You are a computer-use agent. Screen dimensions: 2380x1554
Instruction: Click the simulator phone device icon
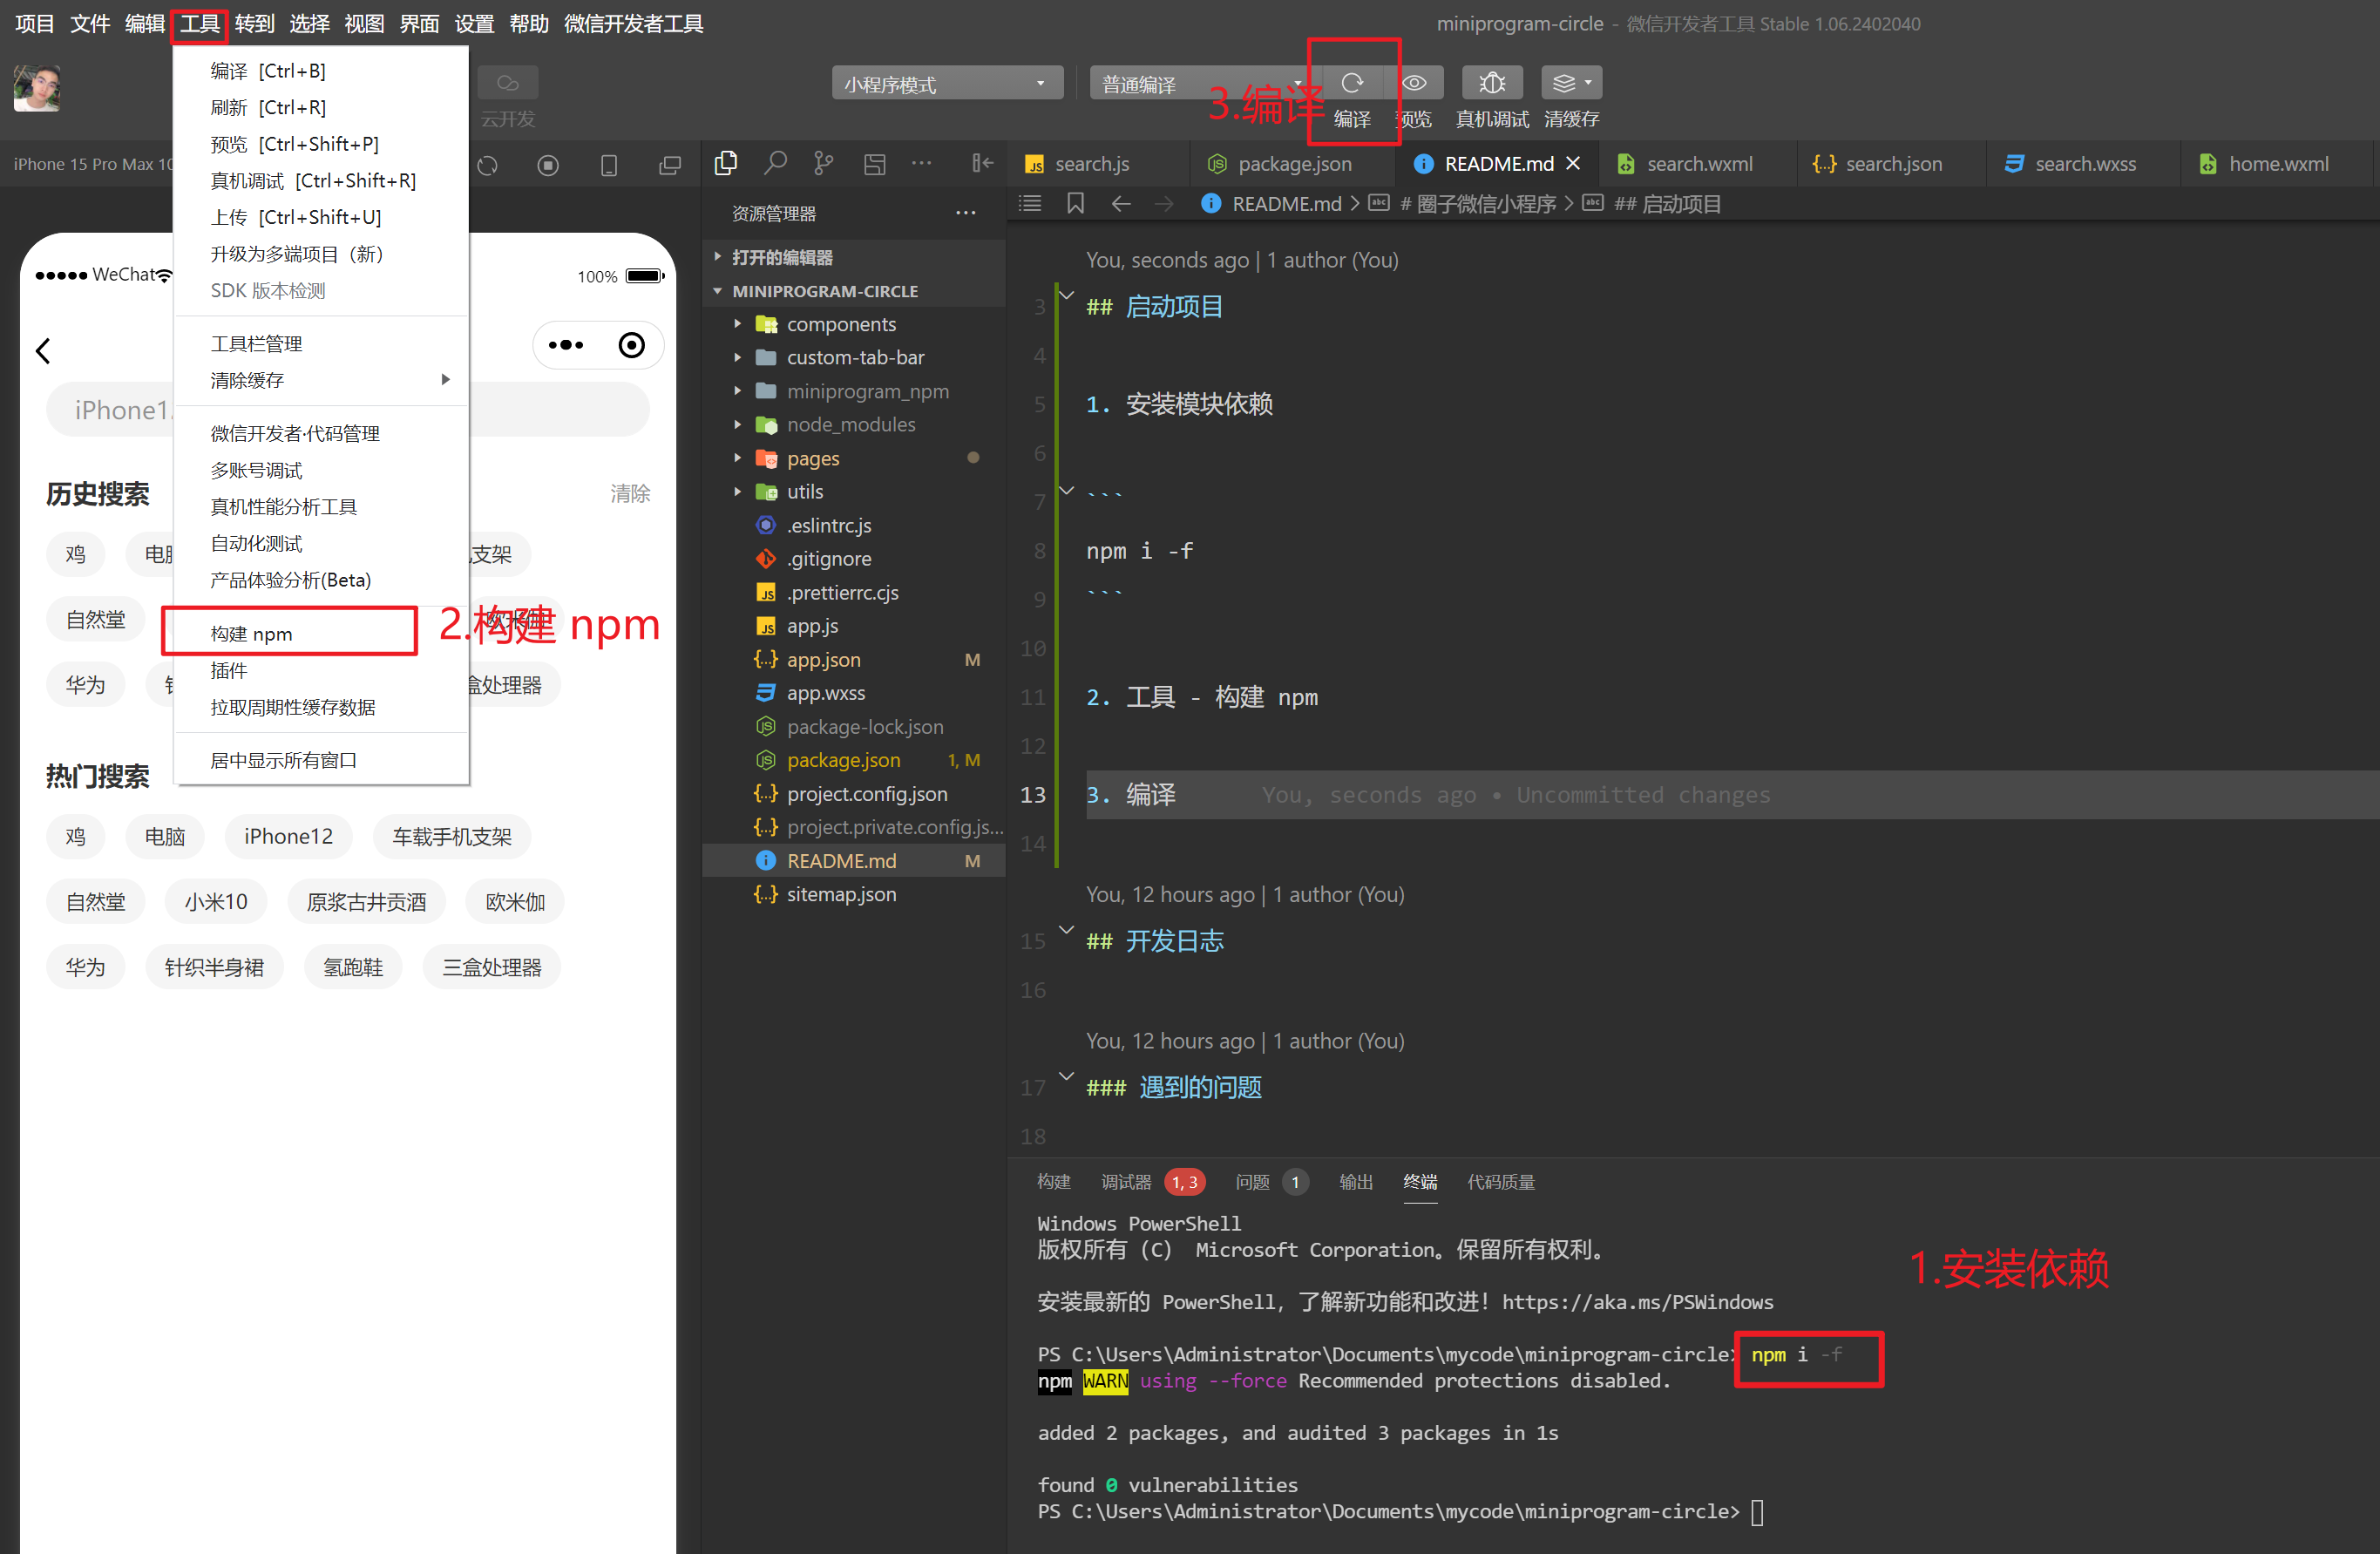(609, 165)
